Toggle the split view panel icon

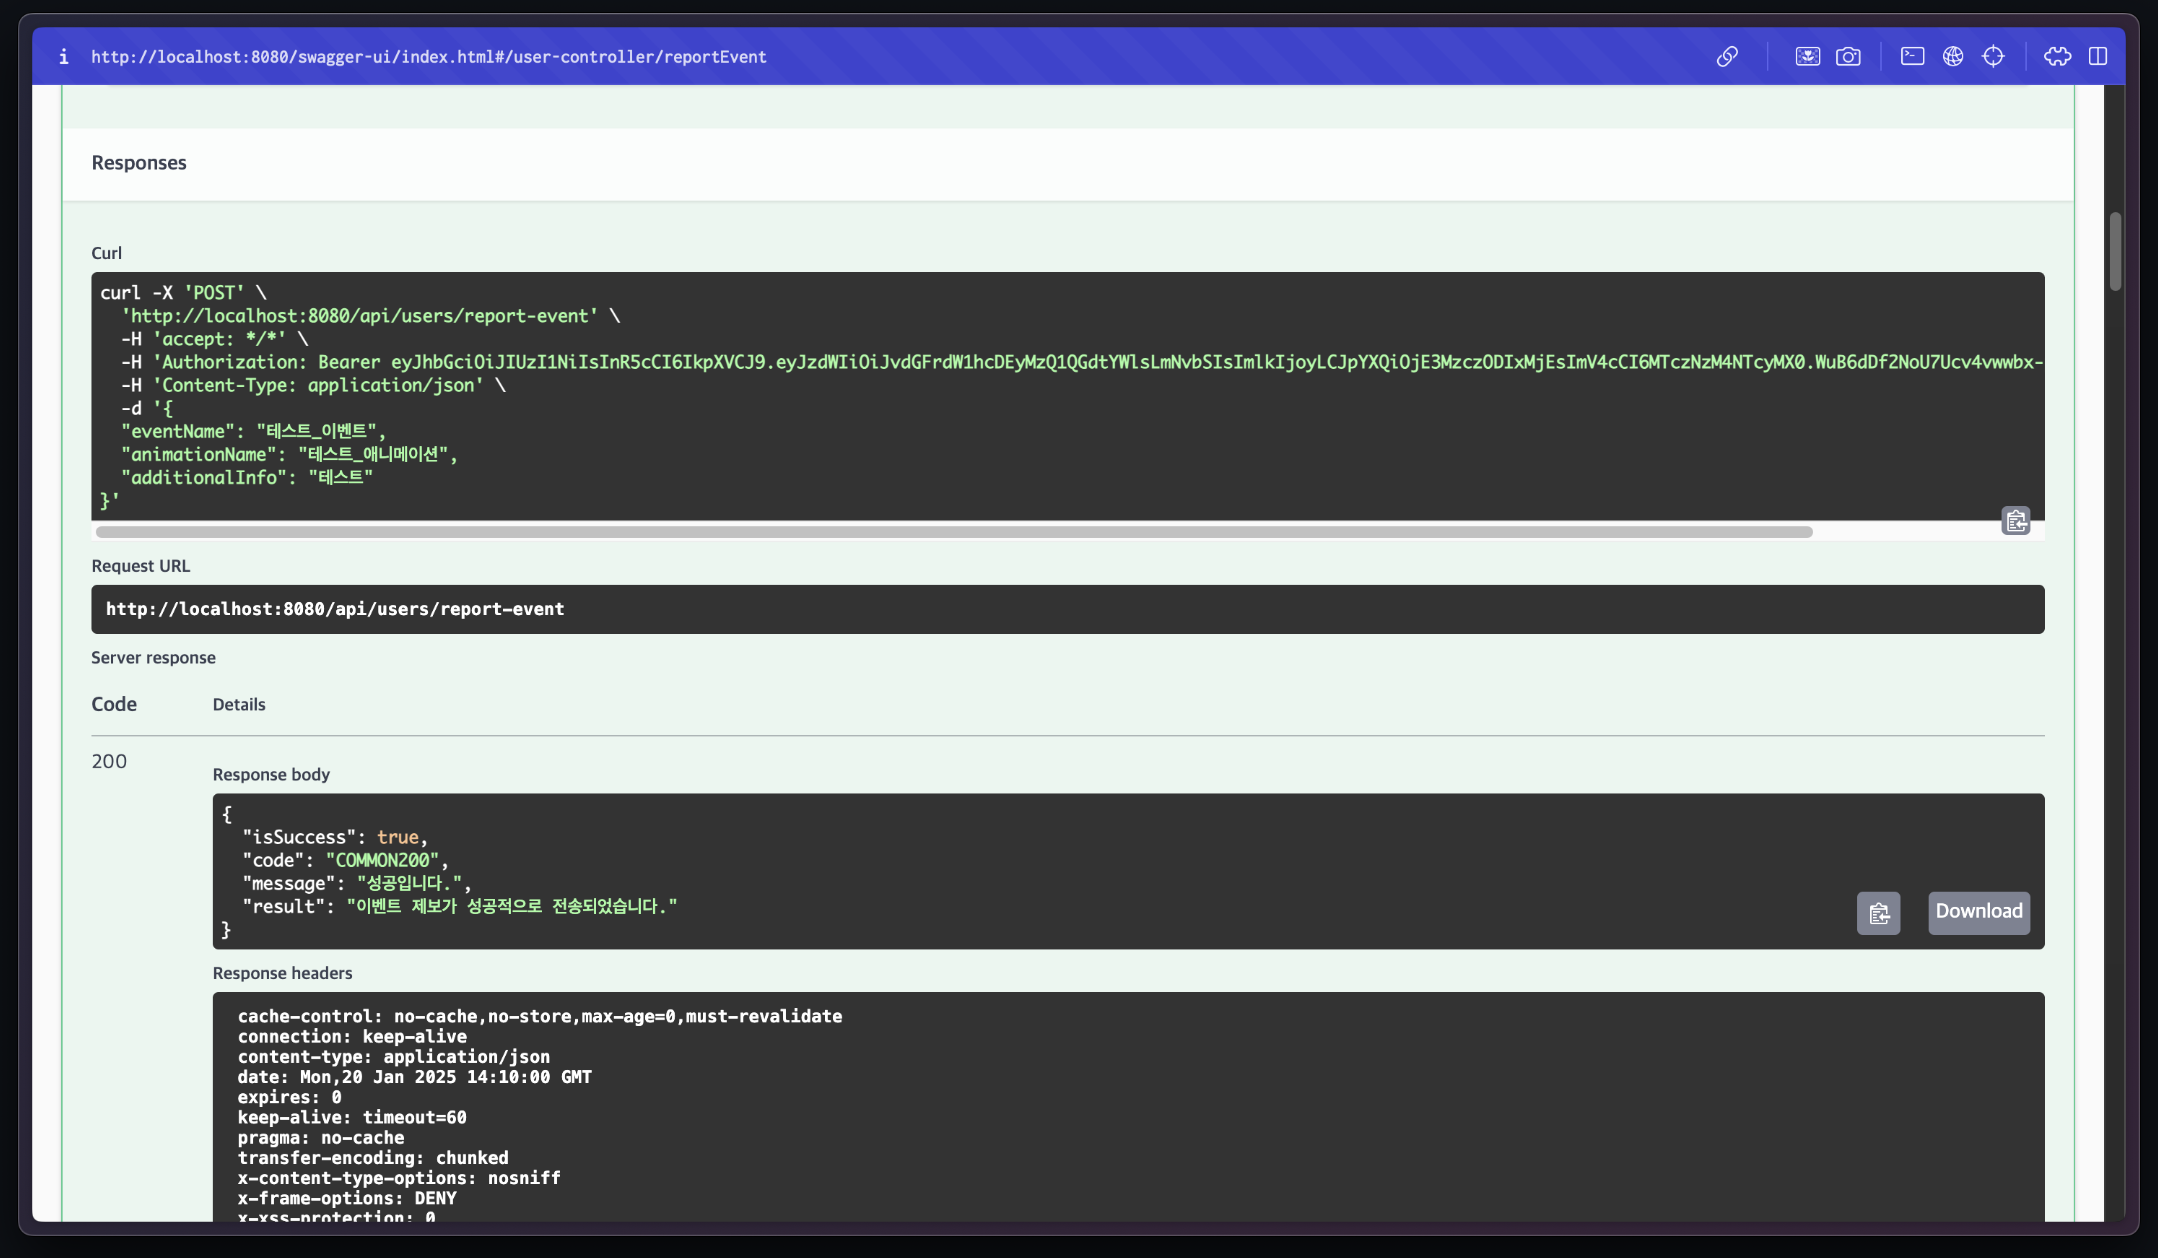[2098, 57]
